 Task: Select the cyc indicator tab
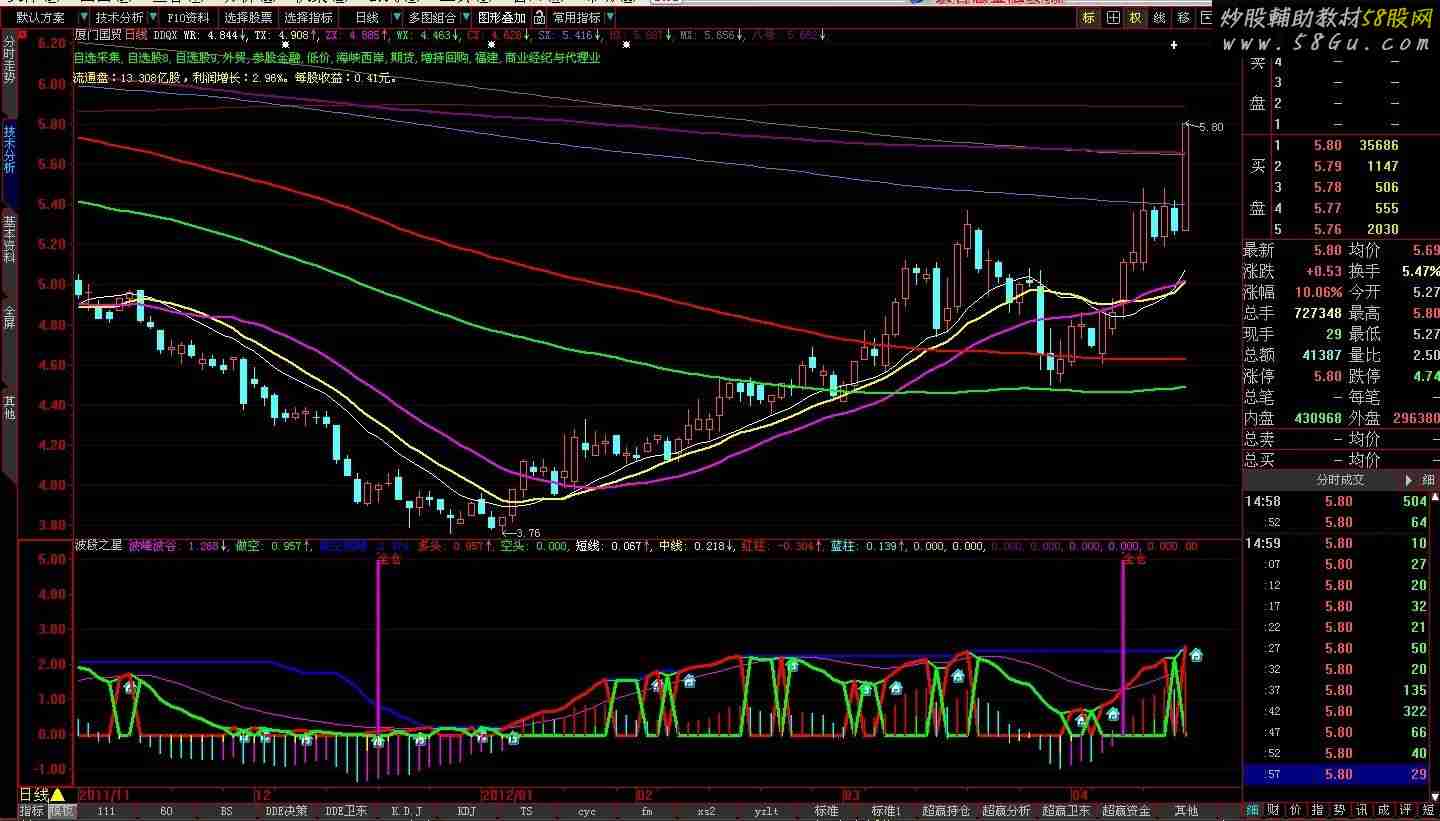586,811
